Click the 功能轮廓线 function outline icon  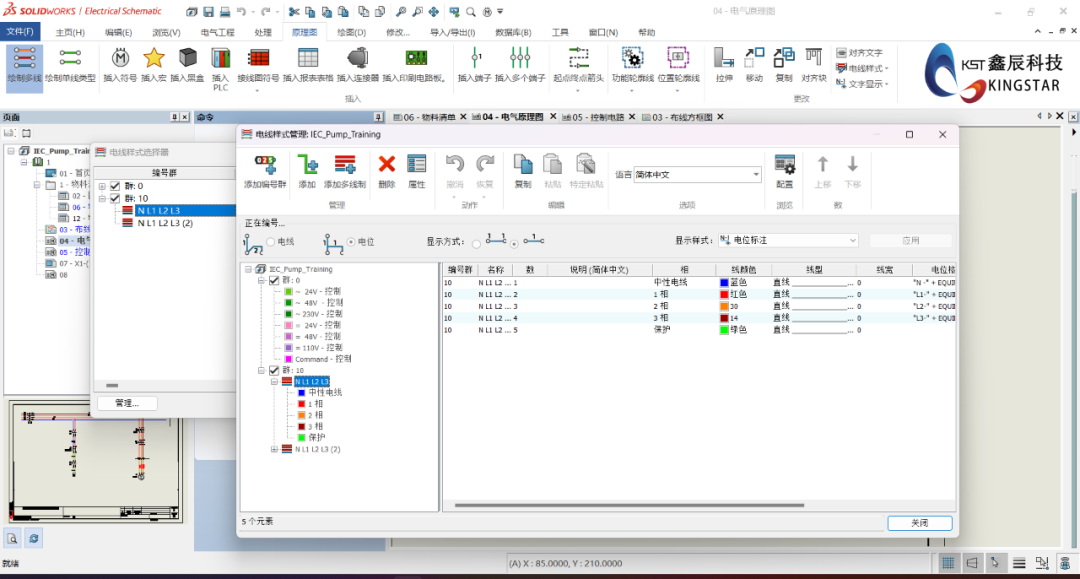(632, 58)
